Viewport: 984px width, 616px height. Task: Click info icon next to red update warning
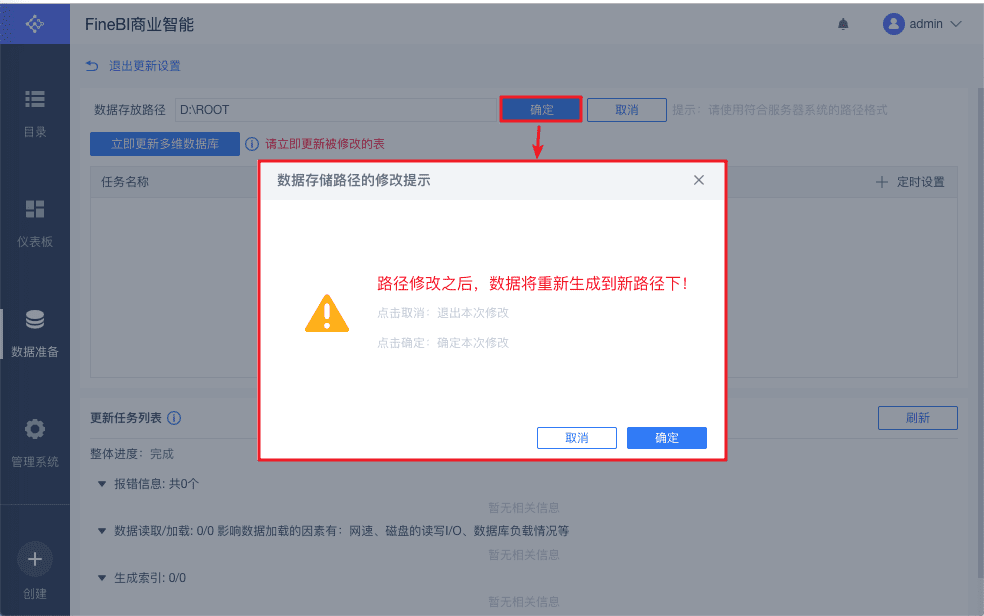252,144
